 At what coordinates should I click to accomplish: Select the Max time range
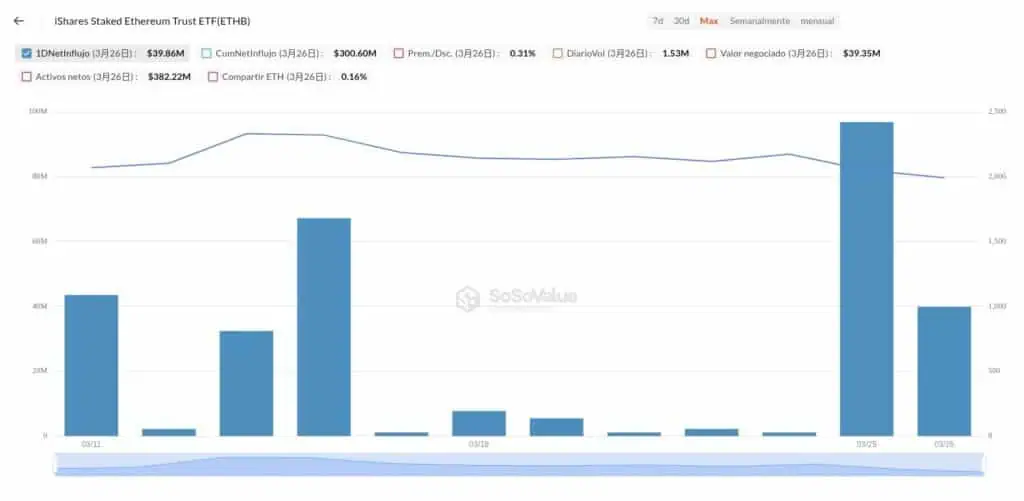(708, 21)
